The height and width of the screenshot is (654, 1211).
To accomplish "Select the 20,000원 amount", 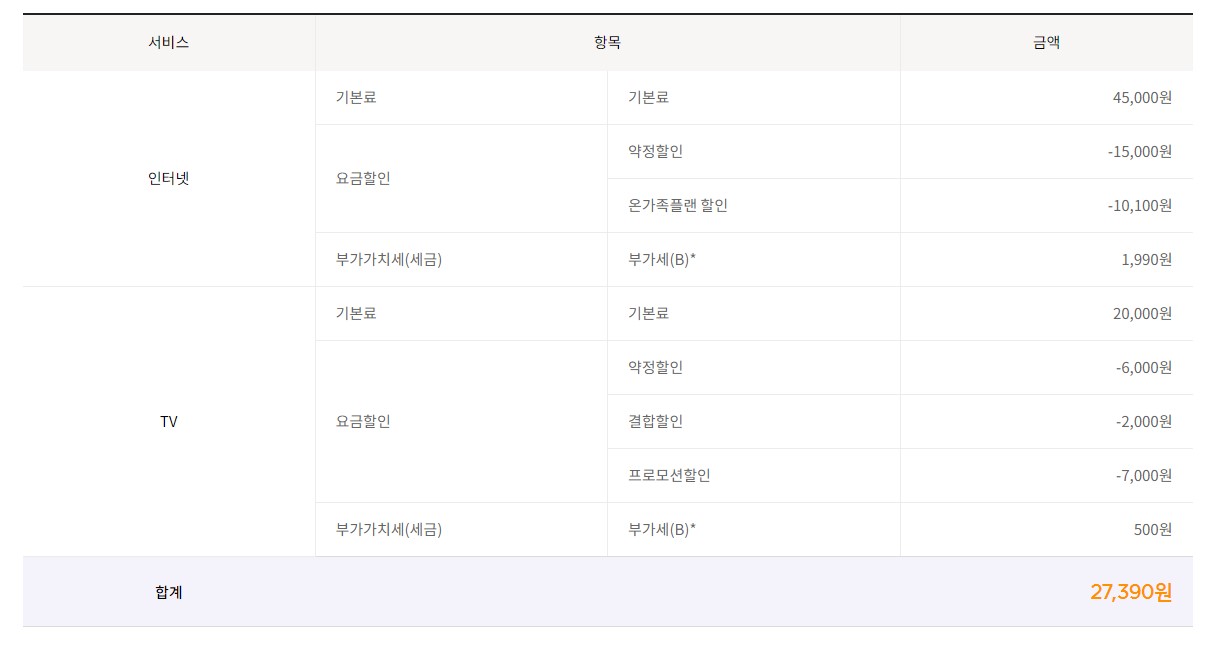I will (1141, 314).
